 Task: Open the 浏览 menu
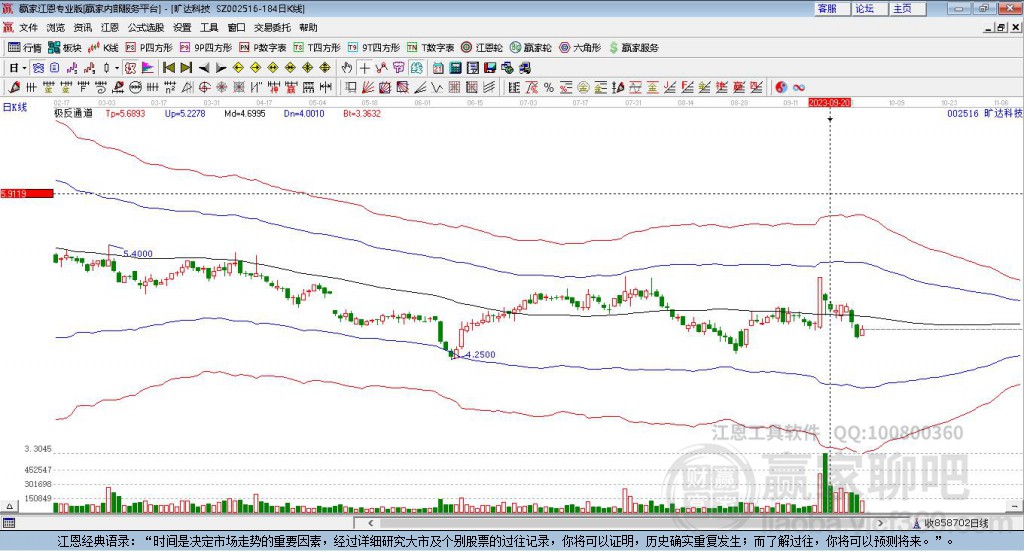pyautogui.click(x=56, y=27)
